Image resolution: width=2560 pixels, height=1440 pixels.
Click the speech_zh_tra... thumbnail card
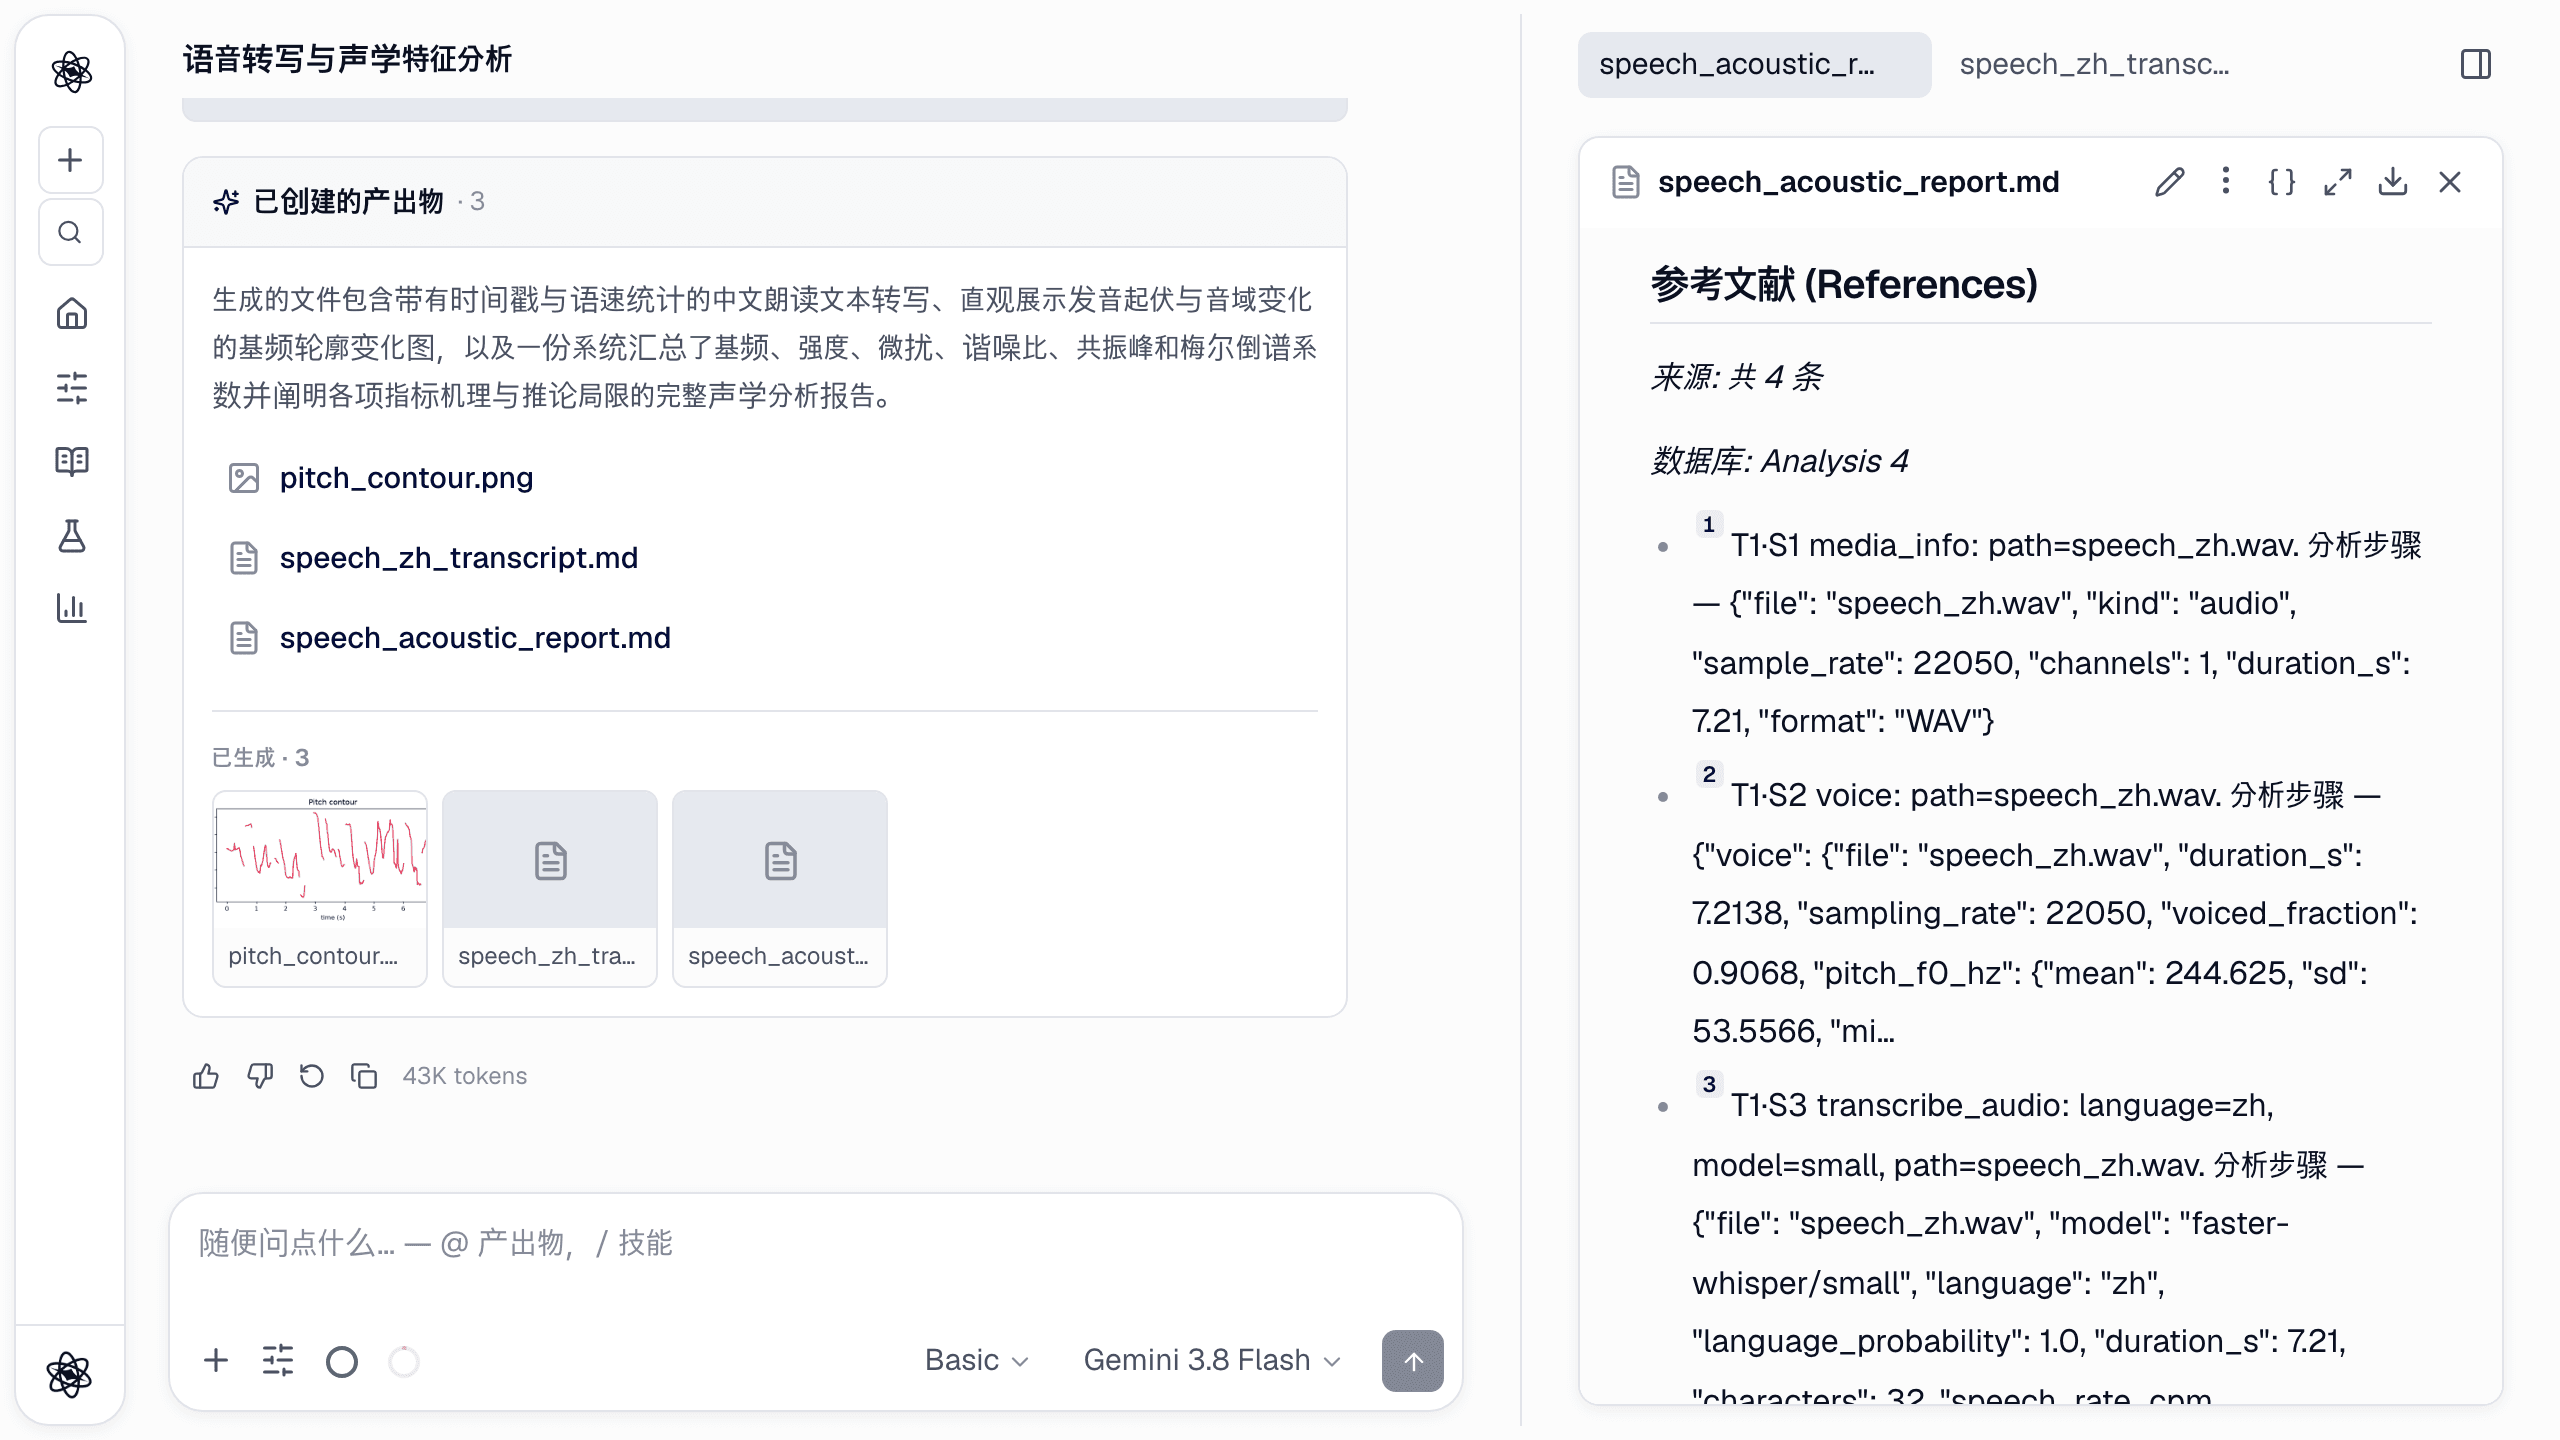pyautogui.click(x=550, y=888)
